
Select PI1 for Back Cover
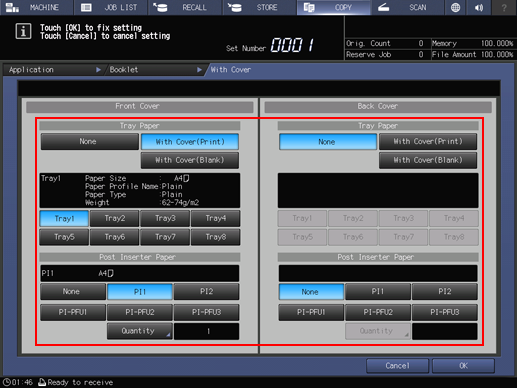(378, 292)
